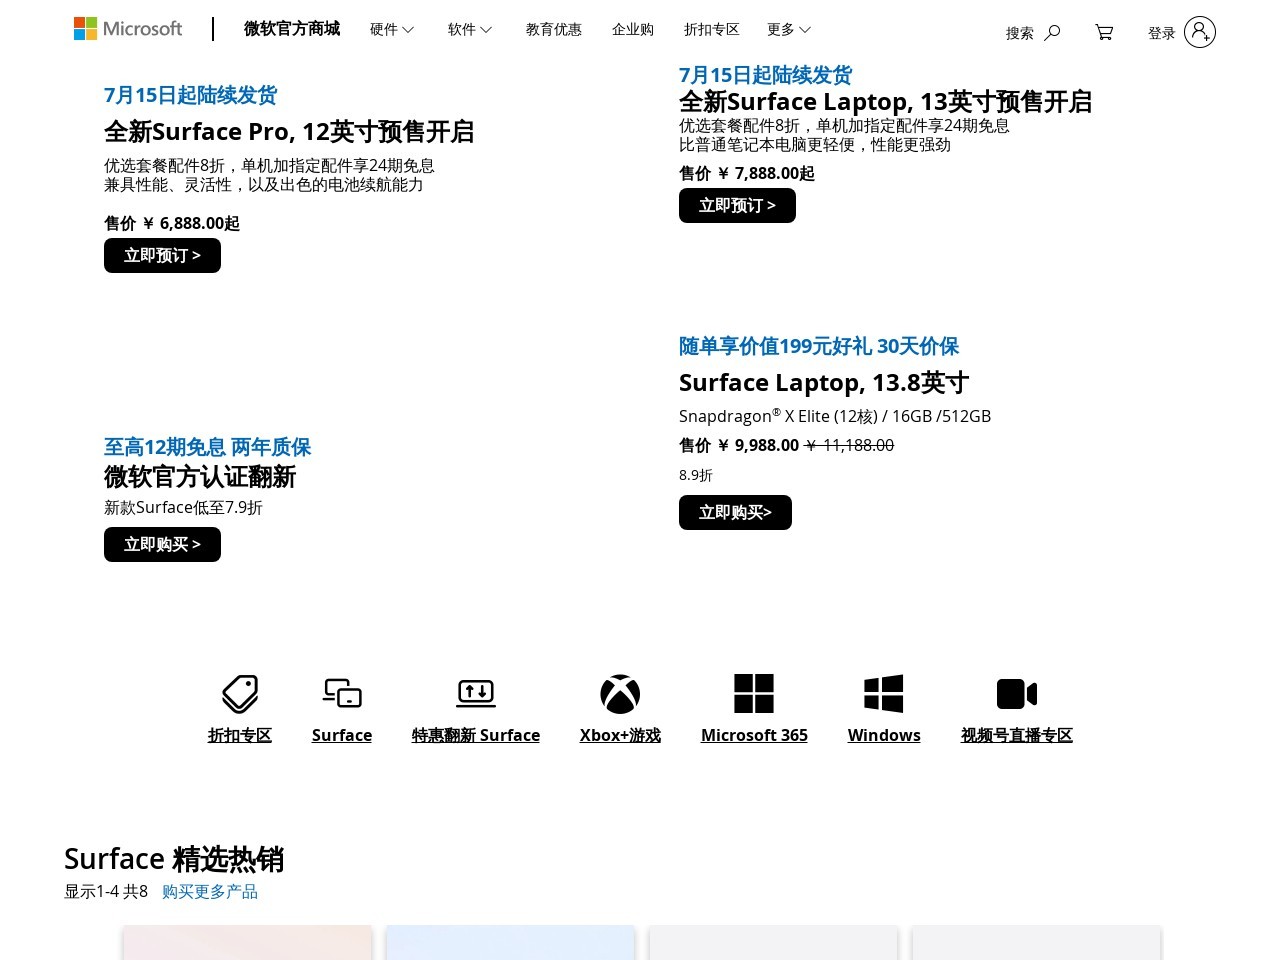Click 立即购买 for Surface Laptop 13.8英寸

735,512
